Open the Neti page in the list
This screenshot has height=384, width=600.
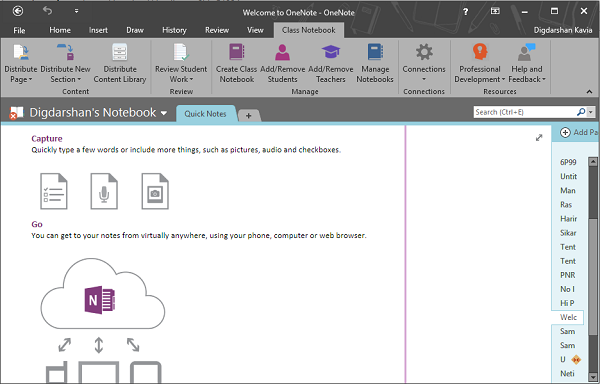pyautogui.click(x=568, y=374)
